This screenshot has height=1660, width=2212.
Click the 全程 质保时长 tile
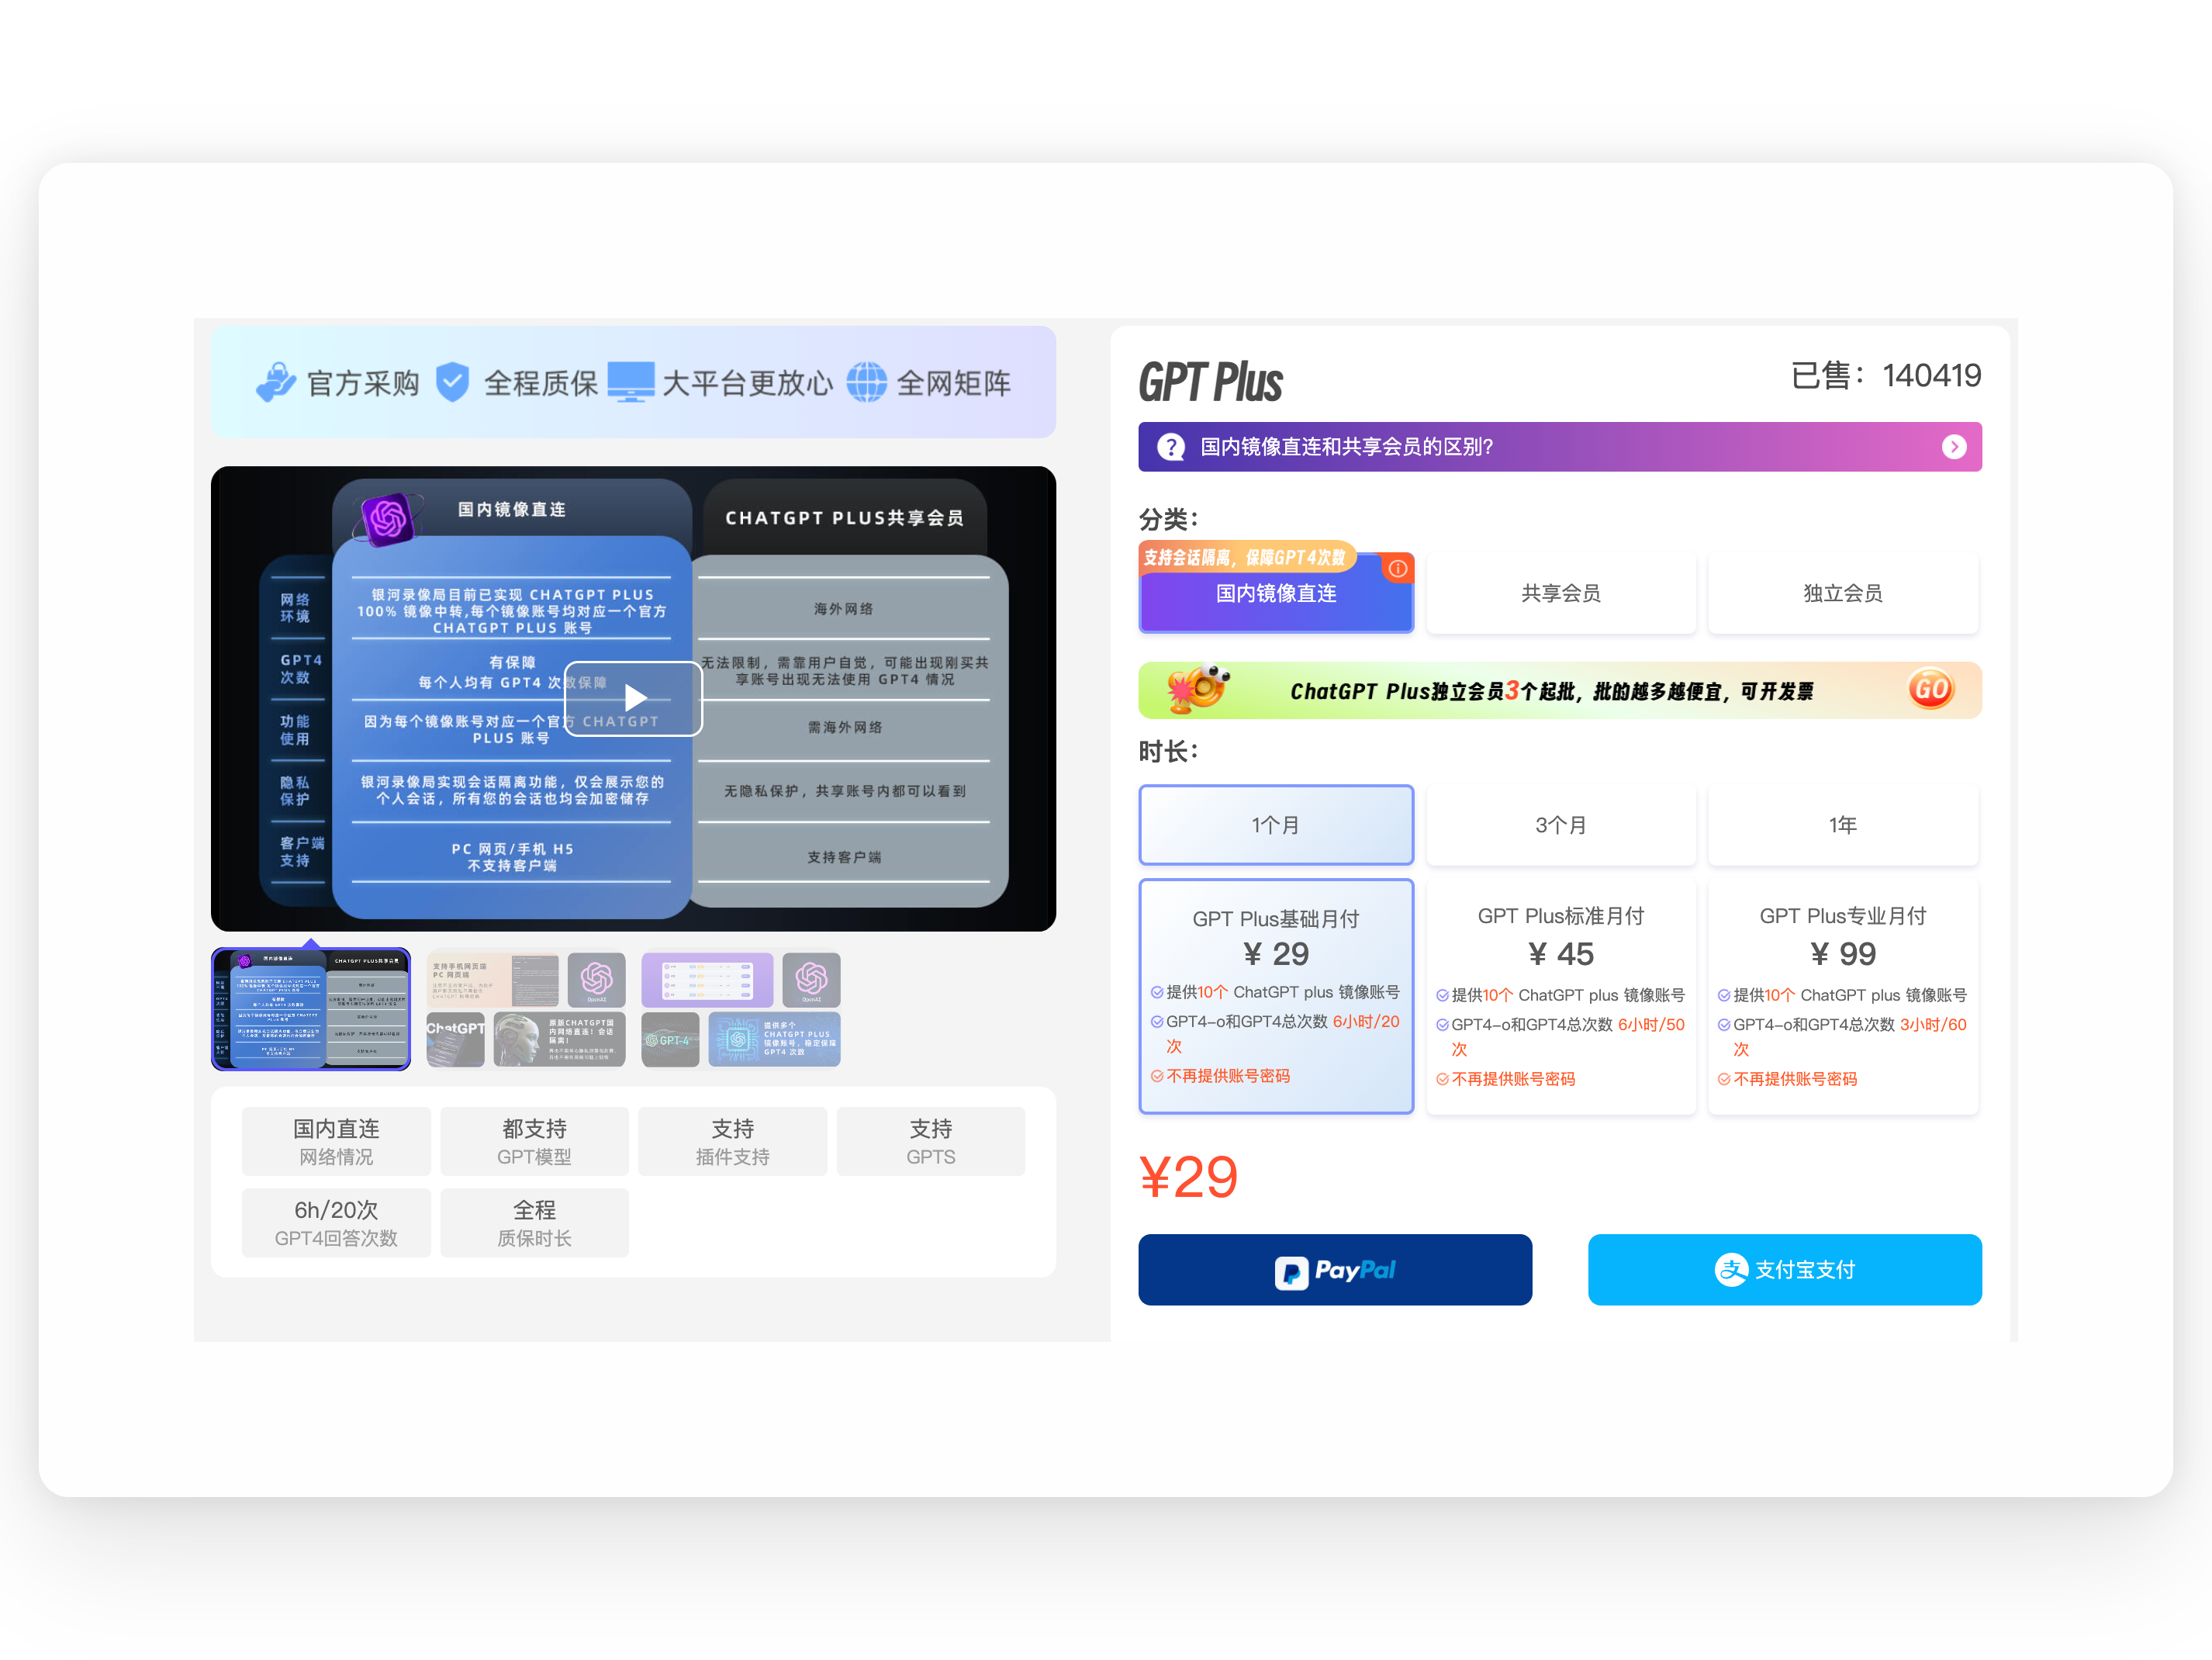[x=535, y=1223]
